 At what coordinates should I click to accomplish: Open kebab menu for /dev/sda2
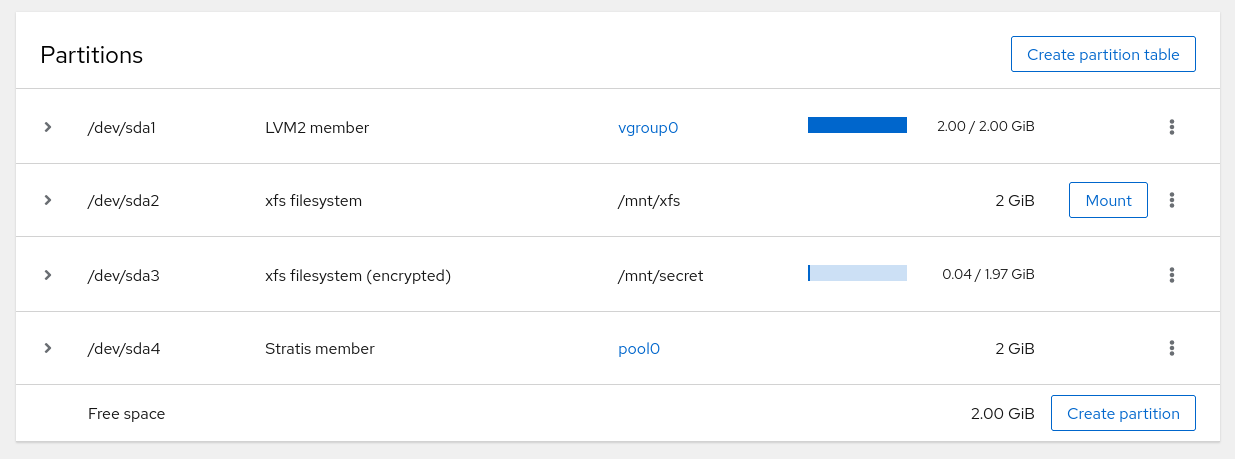[x=1172, y=200]
